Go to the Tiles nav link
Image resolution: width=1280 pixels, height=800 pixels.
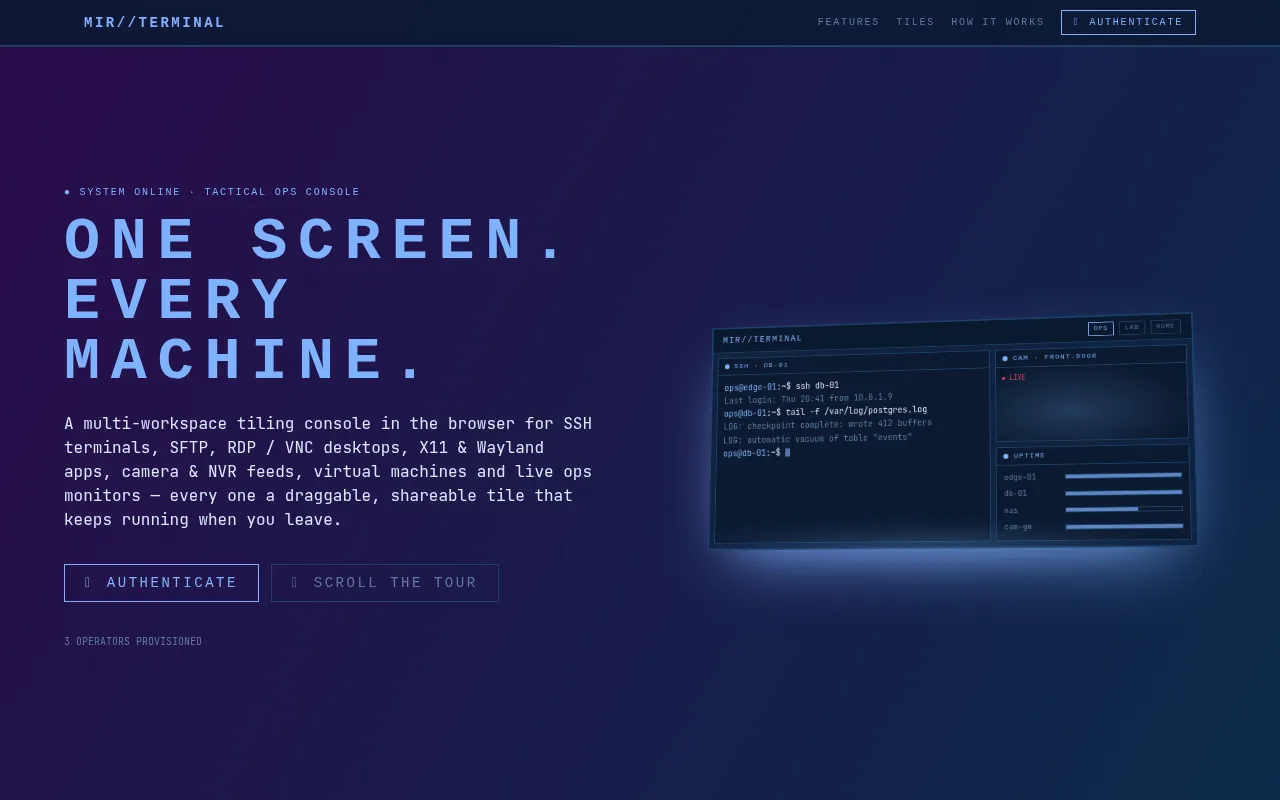pos(915,22)
